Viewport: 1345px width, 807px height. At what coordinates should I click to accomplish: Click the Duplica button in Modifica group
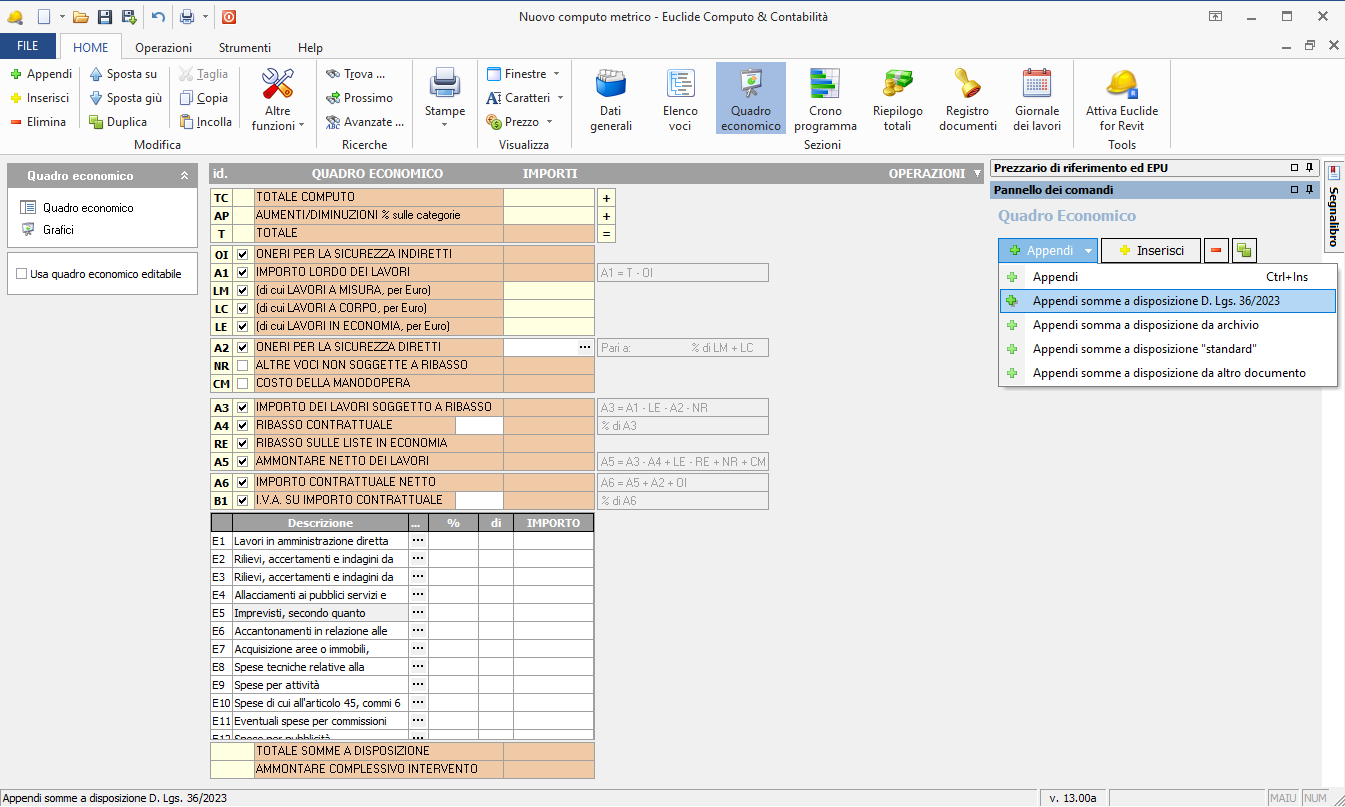click(x=117, y=122)
